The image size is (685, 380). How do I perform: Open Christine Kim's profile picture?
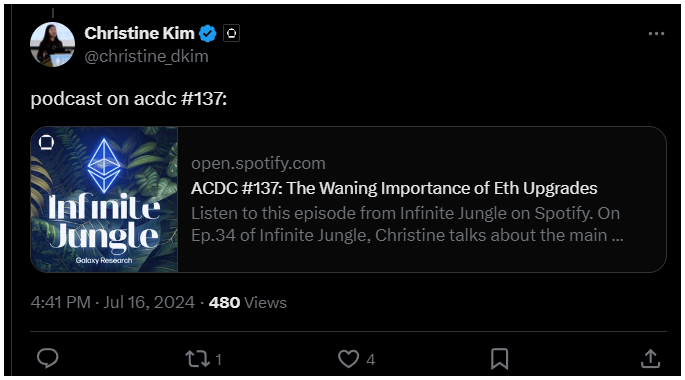pyautogui.click(x=52, y=45)
